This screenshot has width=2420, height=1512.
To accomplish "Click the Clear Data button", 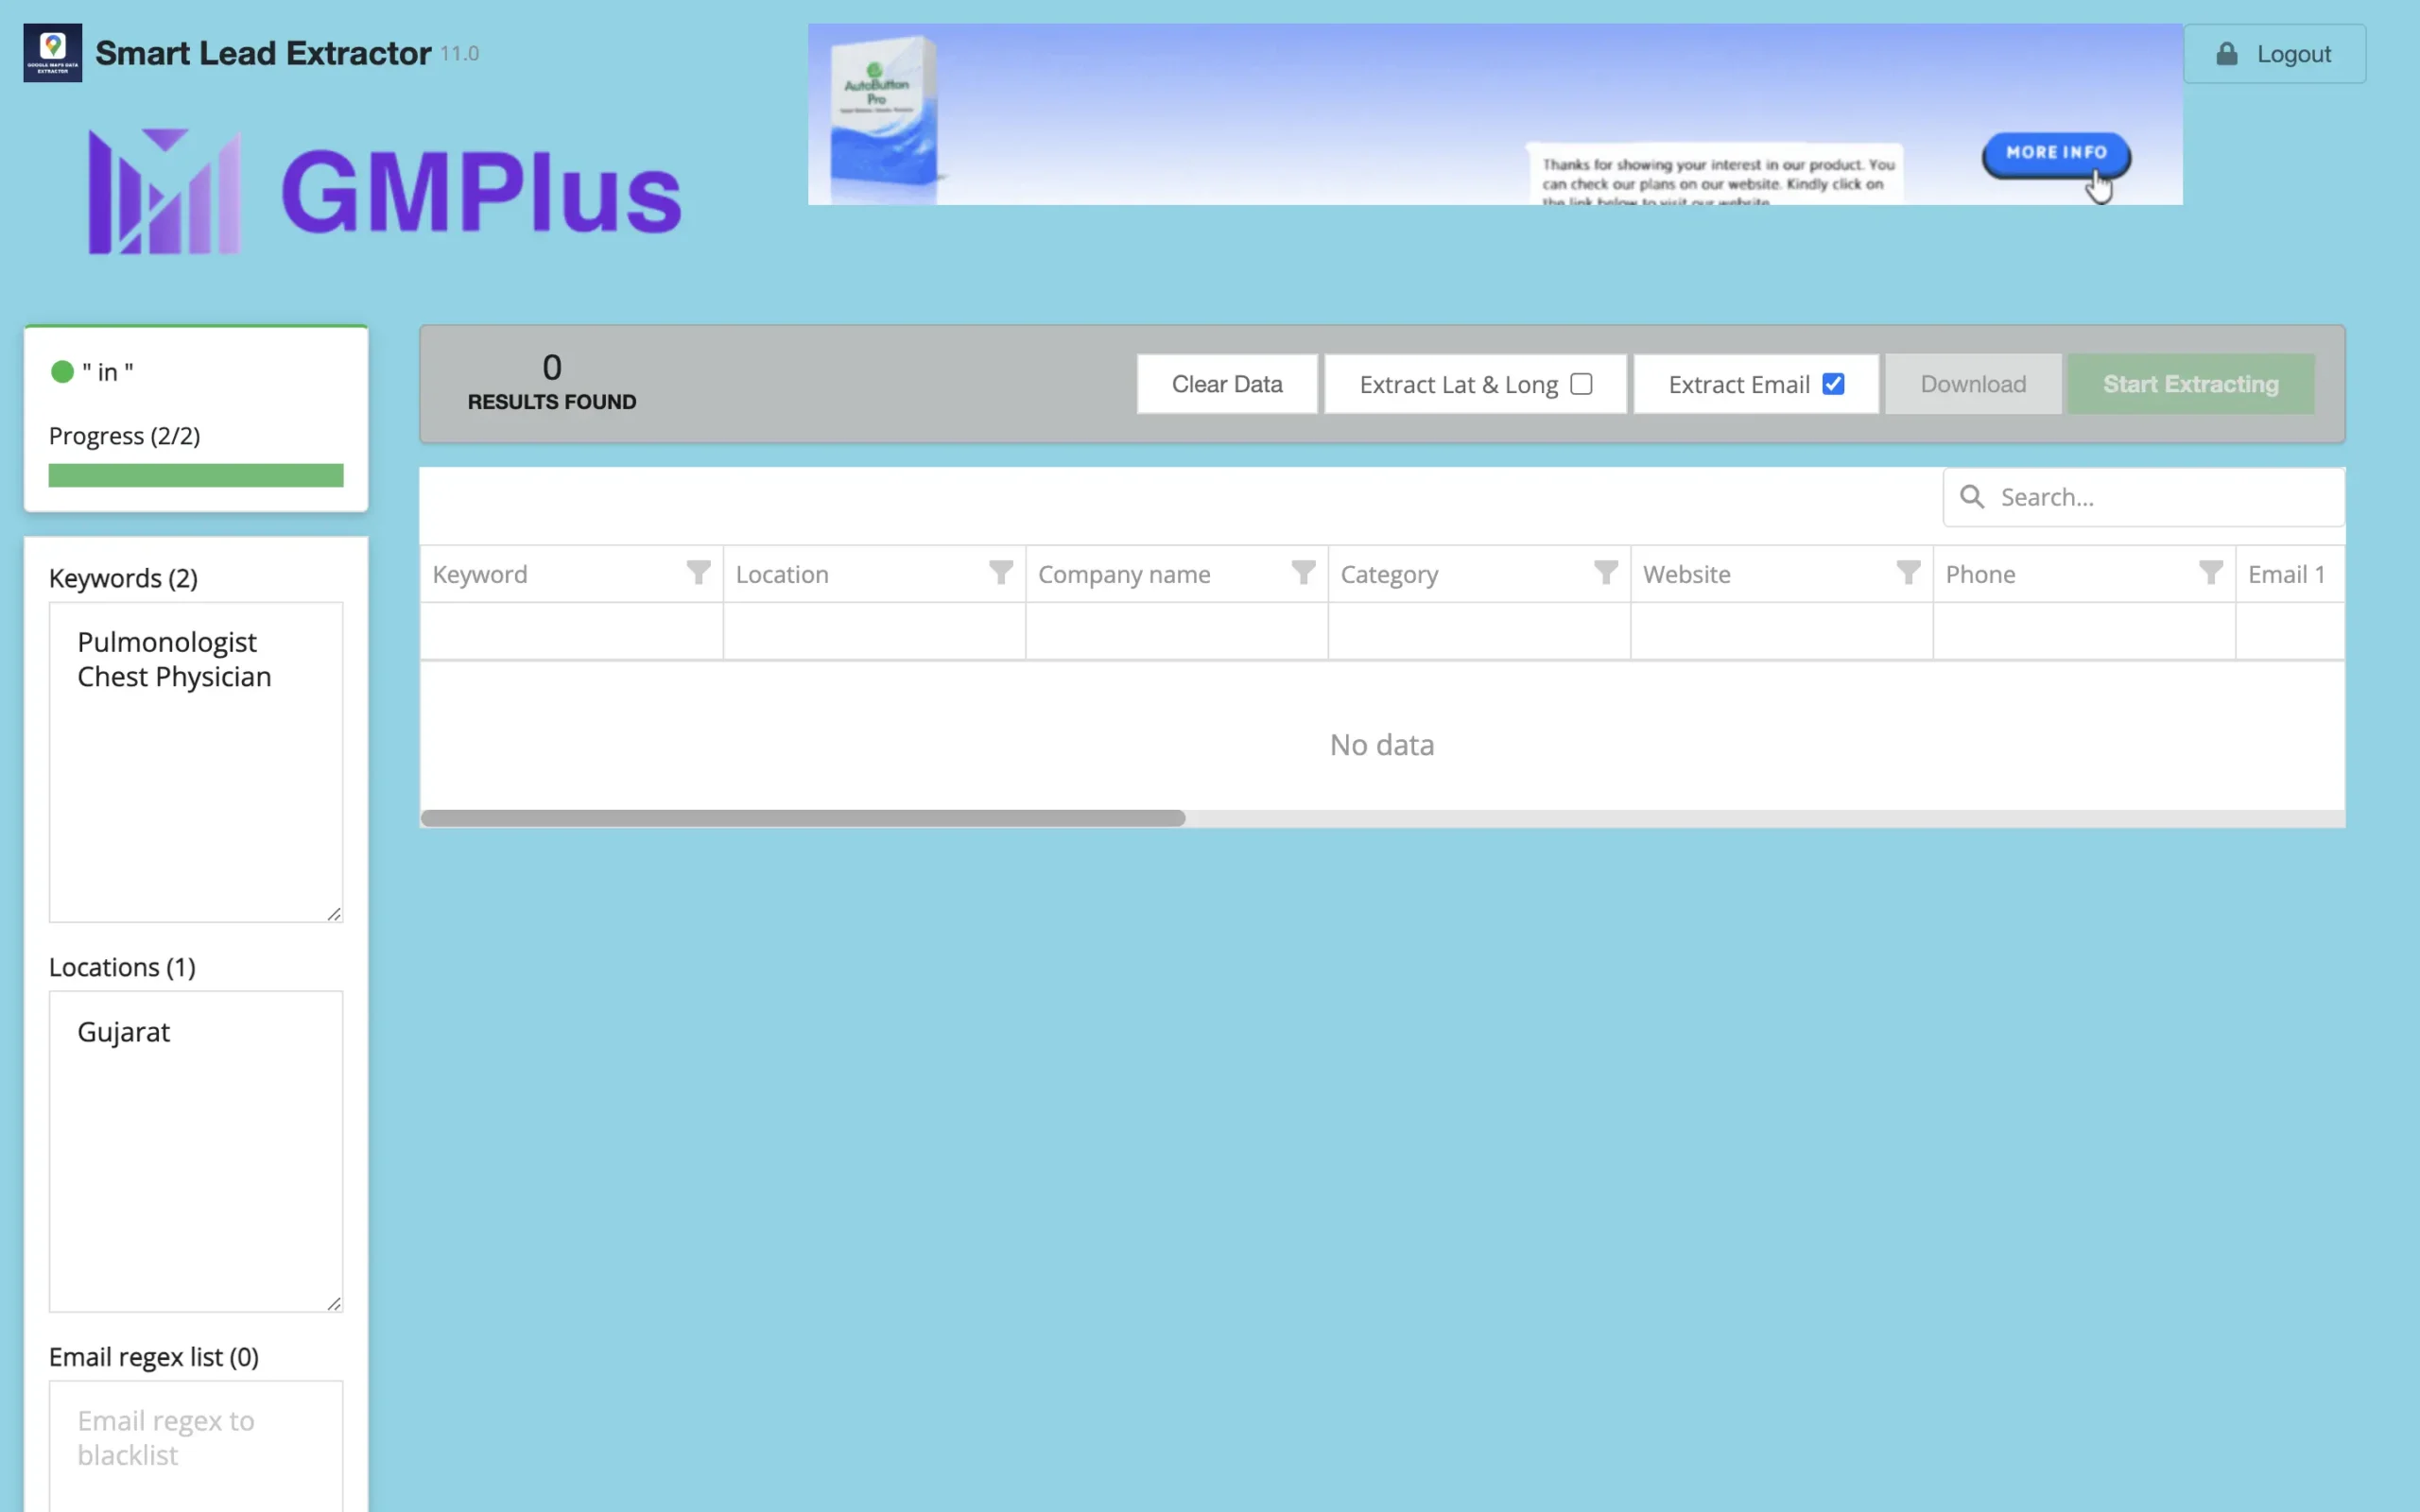I will click(x=1227, y=383).
